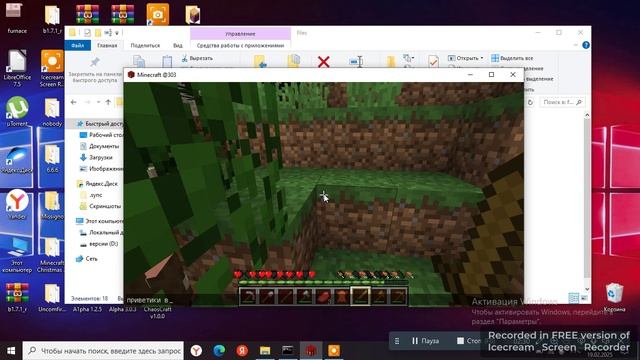Image resolution: width=640 pixels, height=360 pixels.
Task: Open the 6.6.6 folder on desktop
Action: point(52,158)
